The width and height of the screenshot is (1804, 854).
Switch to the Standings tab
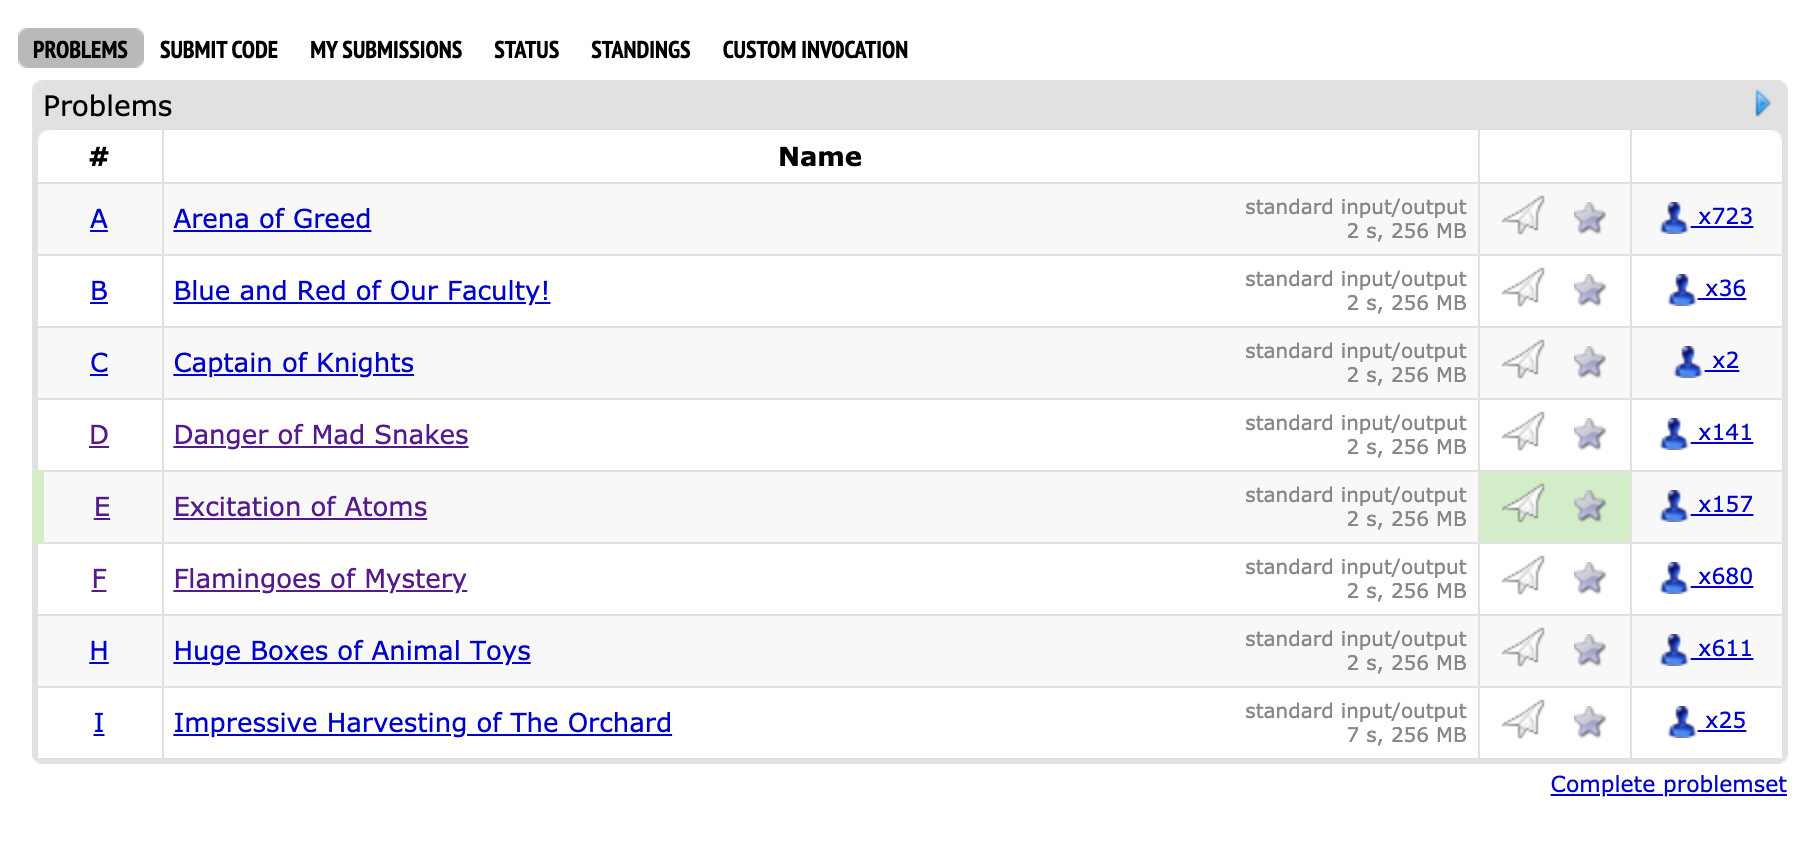[x=640, y=50]
